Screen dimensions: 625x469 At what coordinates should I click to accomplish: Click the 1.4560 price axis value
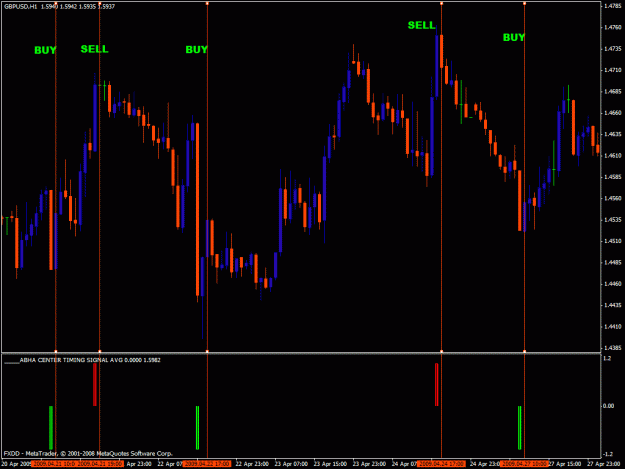613,198
